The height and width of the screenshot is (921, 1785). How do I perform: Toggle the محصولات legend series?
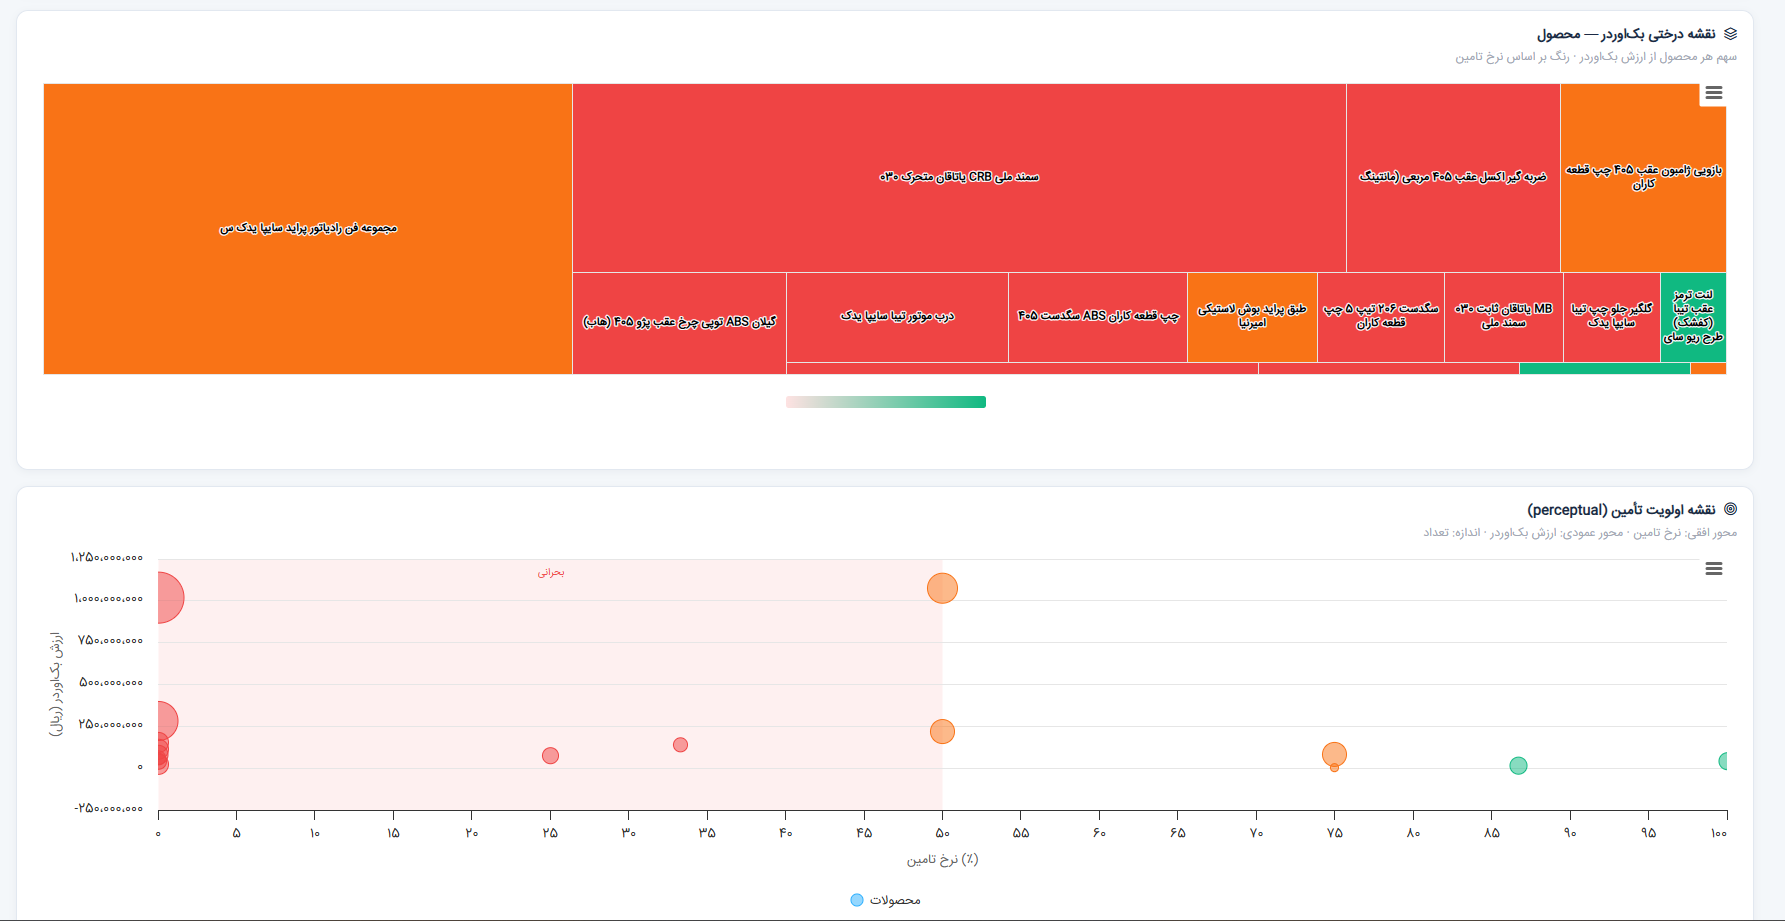885,900
